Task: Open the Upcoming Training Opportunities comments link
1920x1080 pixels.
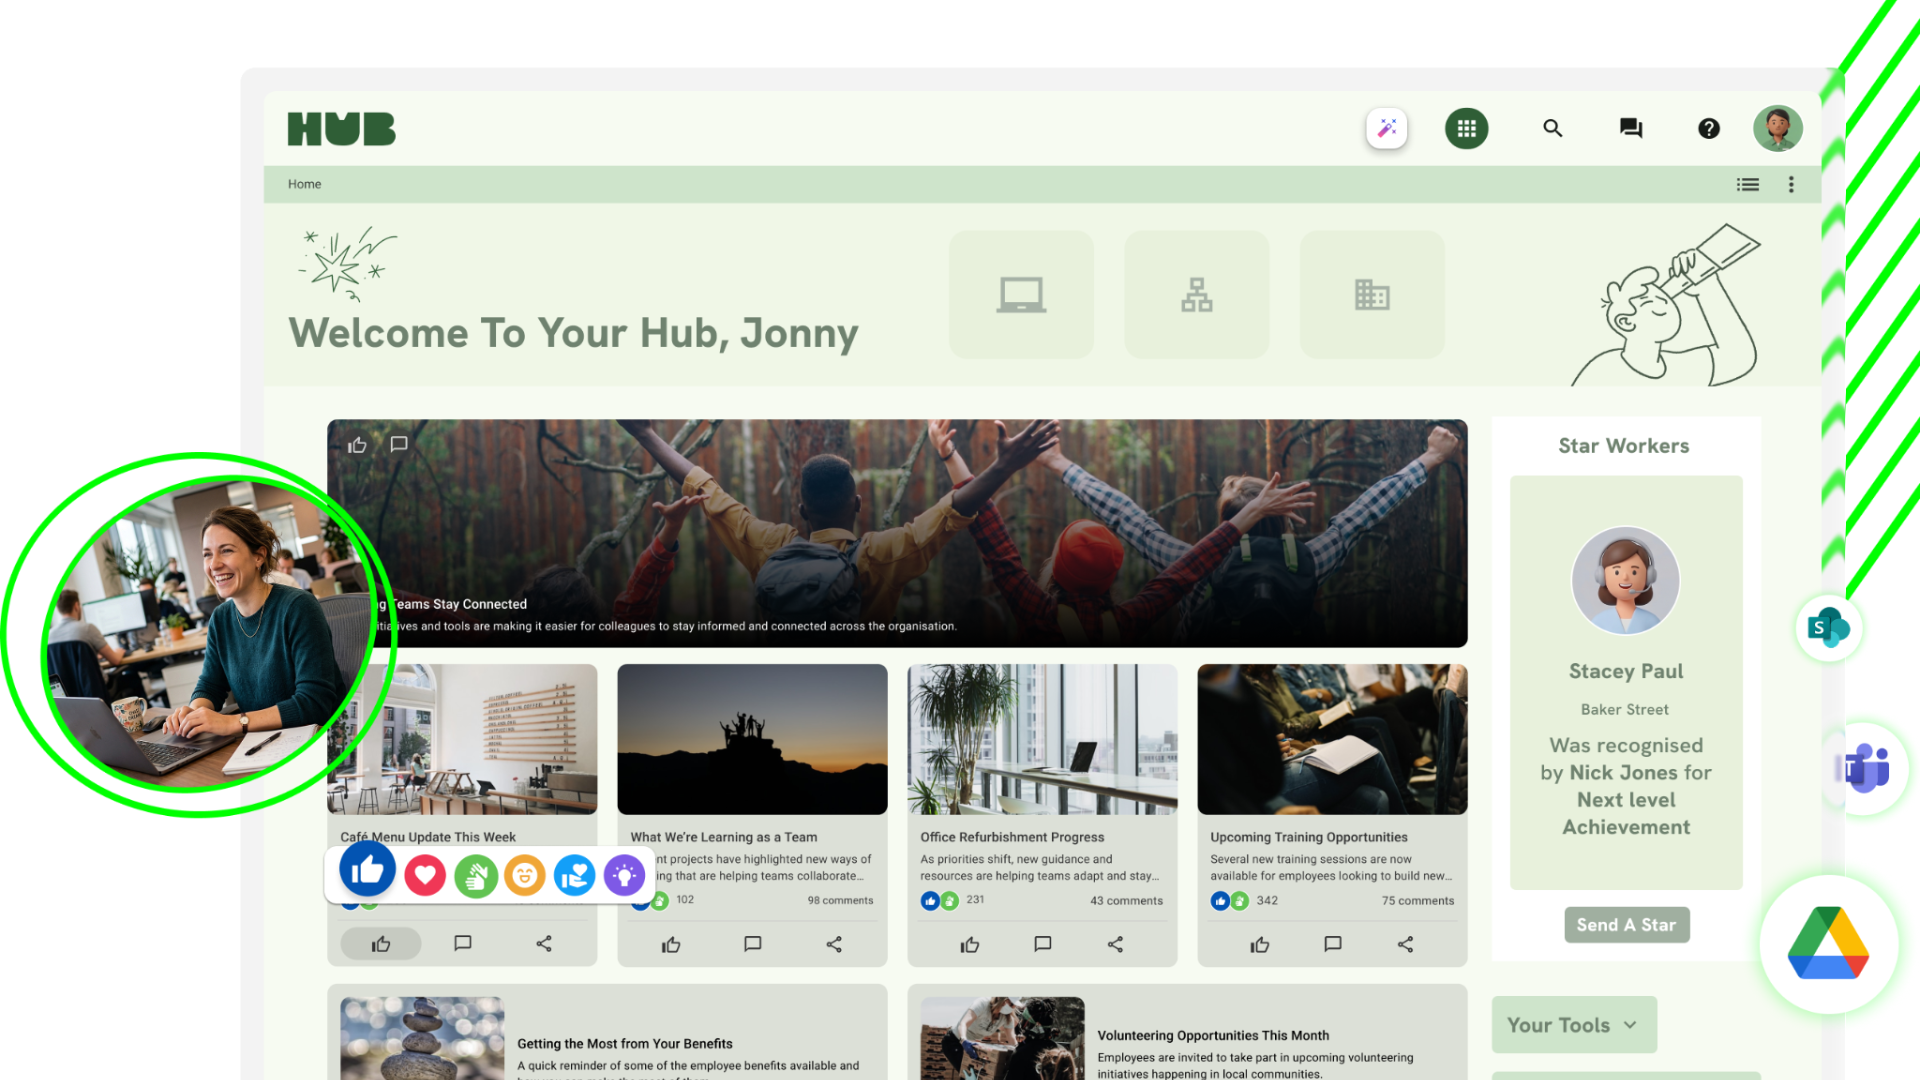Action: point(1417,900)
